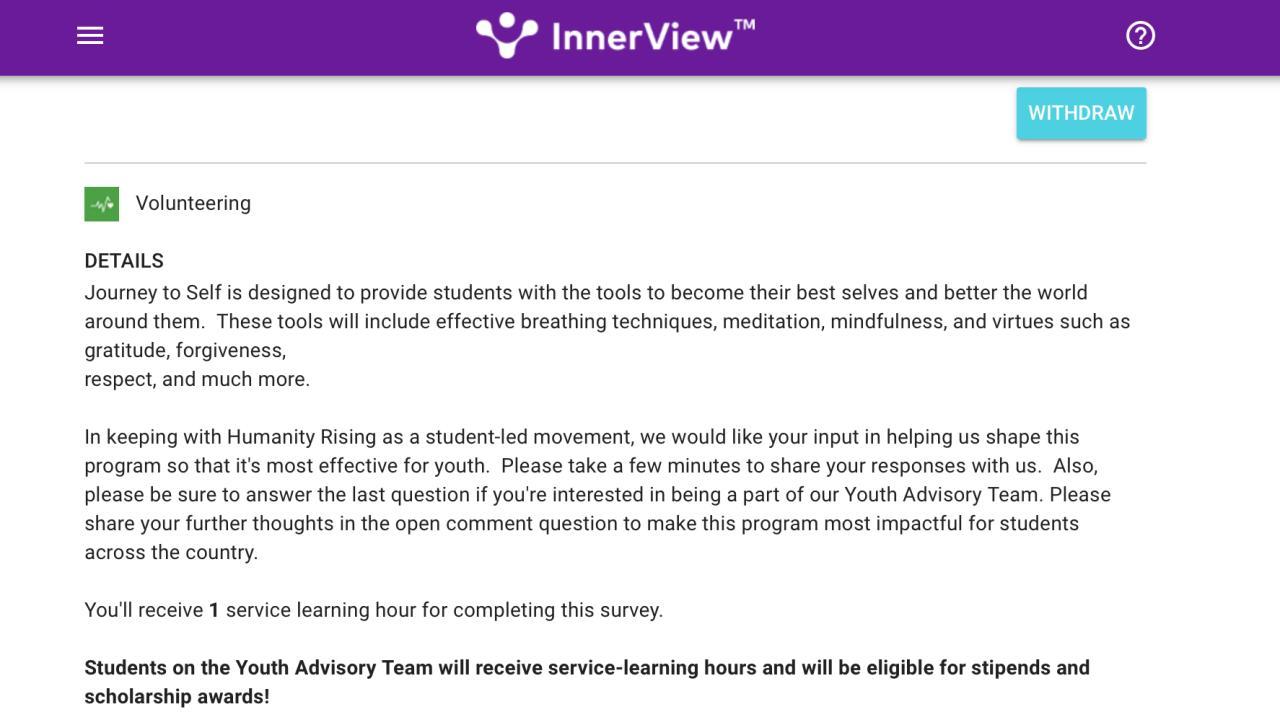Click the line ending "Youth Advisory Team. Please"
1280x725 pixels.
point(597,495)
